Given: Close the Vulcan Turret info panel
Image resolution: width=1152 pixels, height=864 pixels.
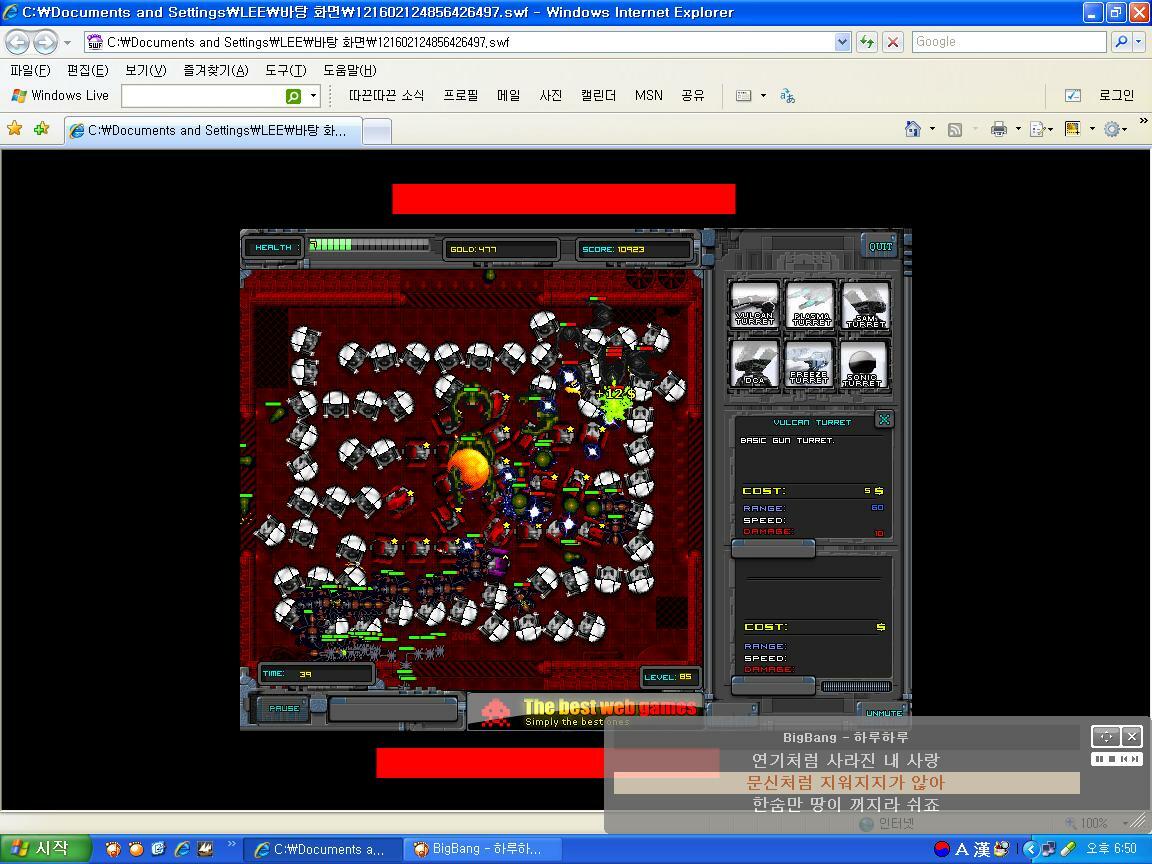Looking at the screenshot, I should [x=885, y=420].
